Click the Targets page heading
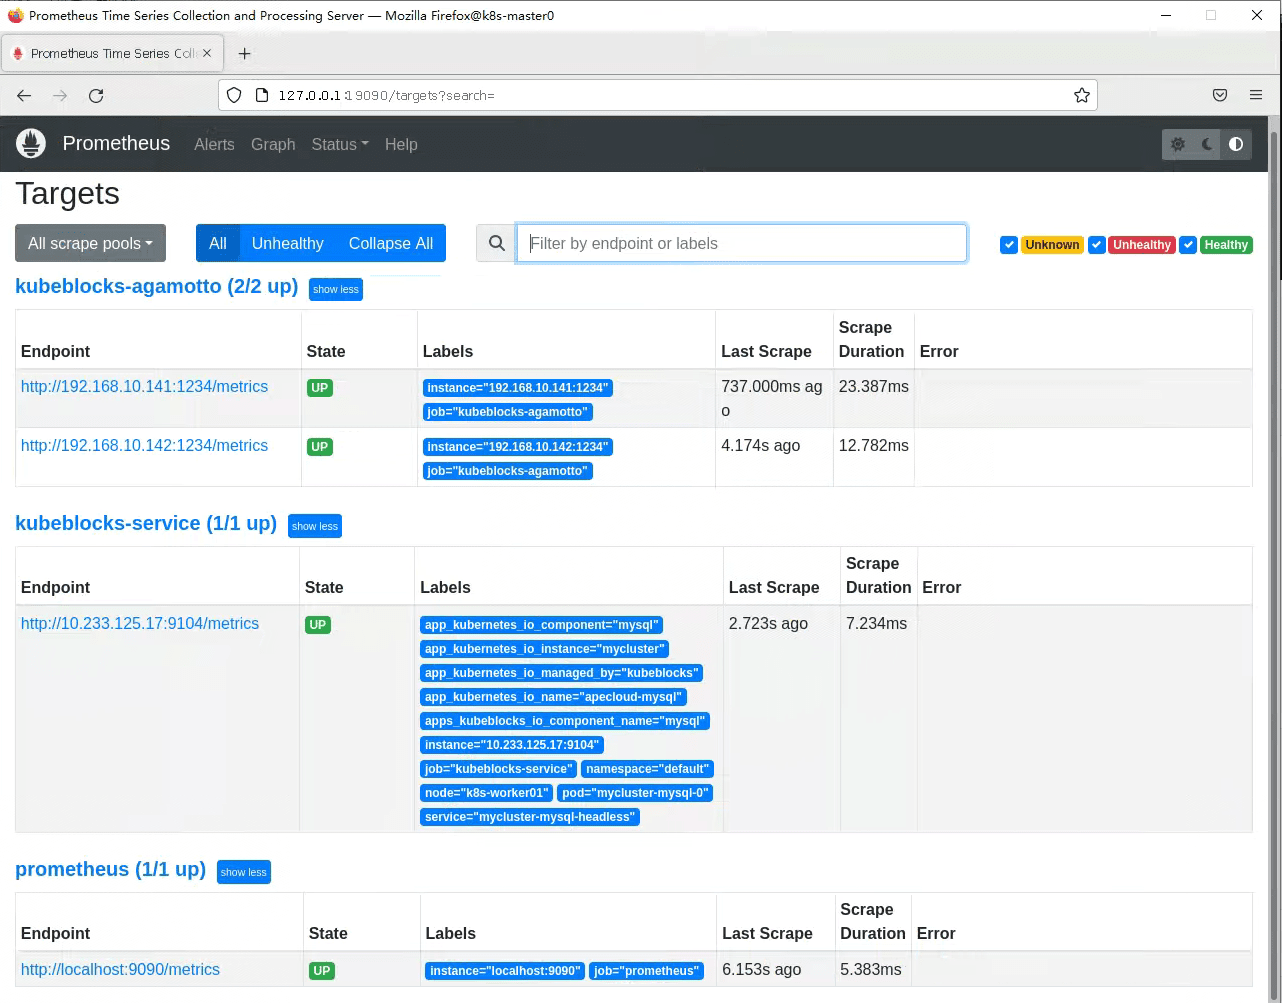This screenshot has height=1003, width=1282. pyautogui.click(x=67, y=194)
